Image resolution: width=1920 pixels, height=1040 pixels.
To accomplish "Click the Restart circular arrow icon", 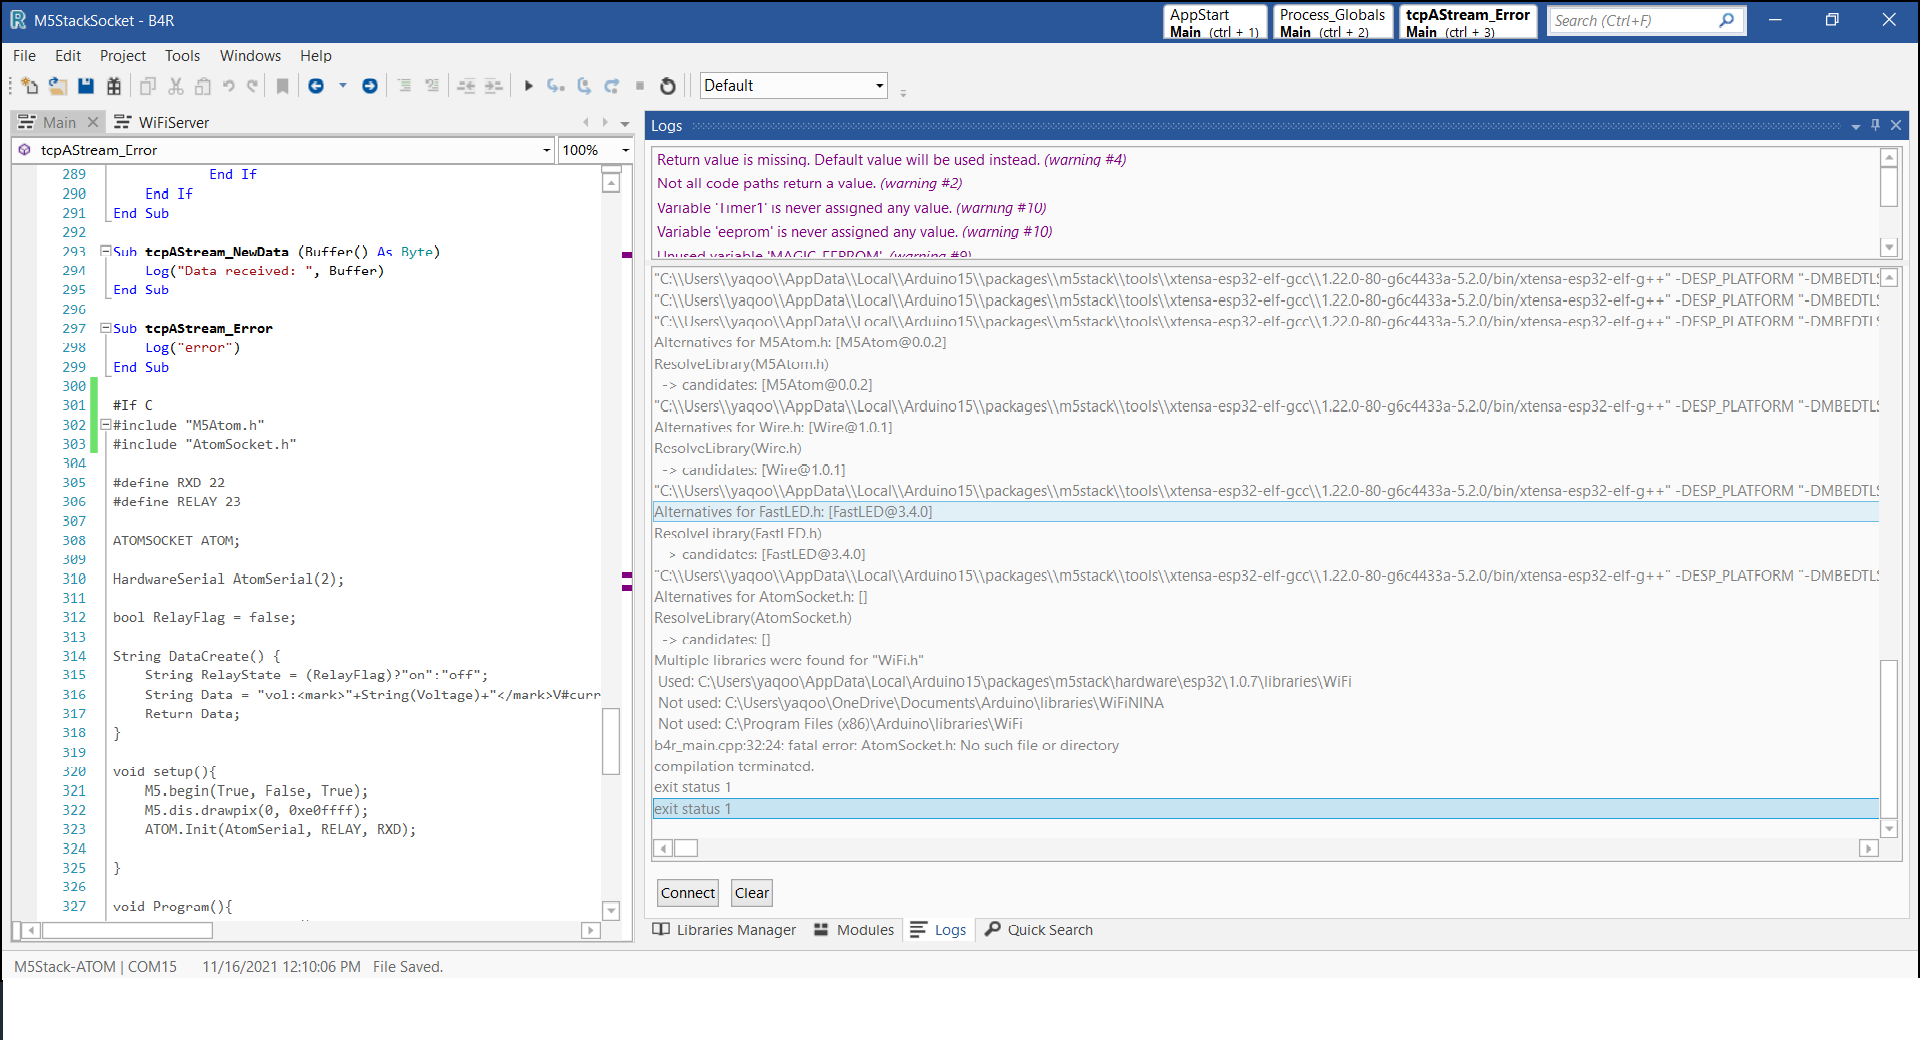I will coord(668,86).
